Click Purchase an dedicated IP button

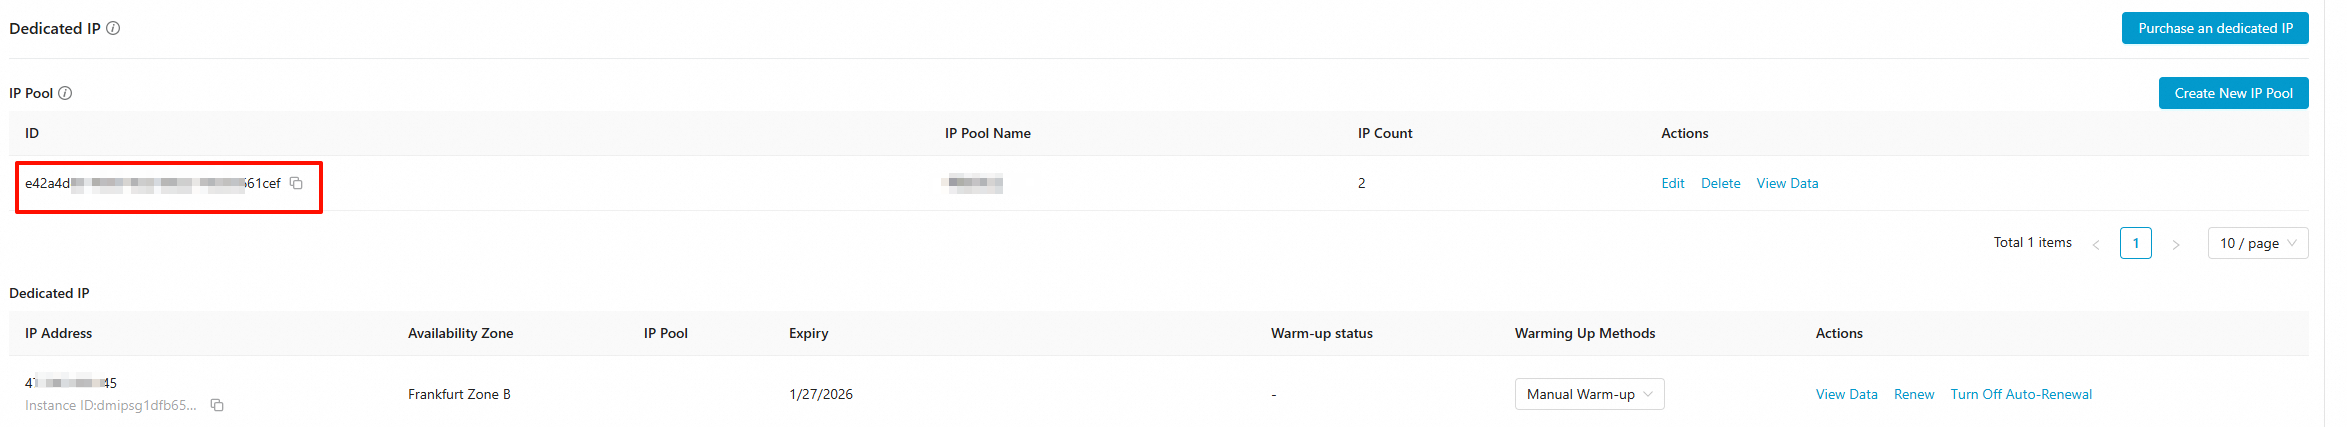click(x=2214, y=28)
